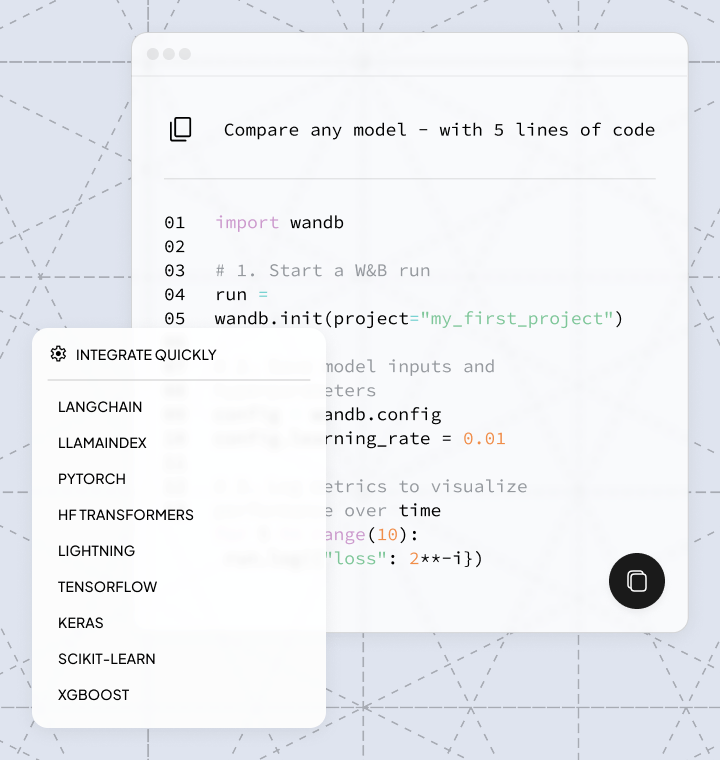This screenshot has width=720, height=760.
Task: Open the TENSORFLOW integration
Action: pyautogui.click(x=107, y=587)
